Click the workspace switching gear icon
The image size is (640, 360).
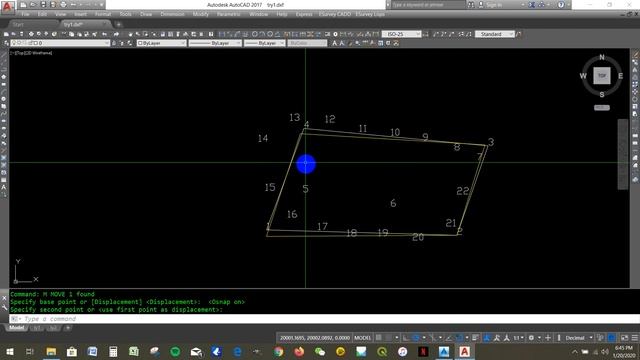tap(531, 338)
